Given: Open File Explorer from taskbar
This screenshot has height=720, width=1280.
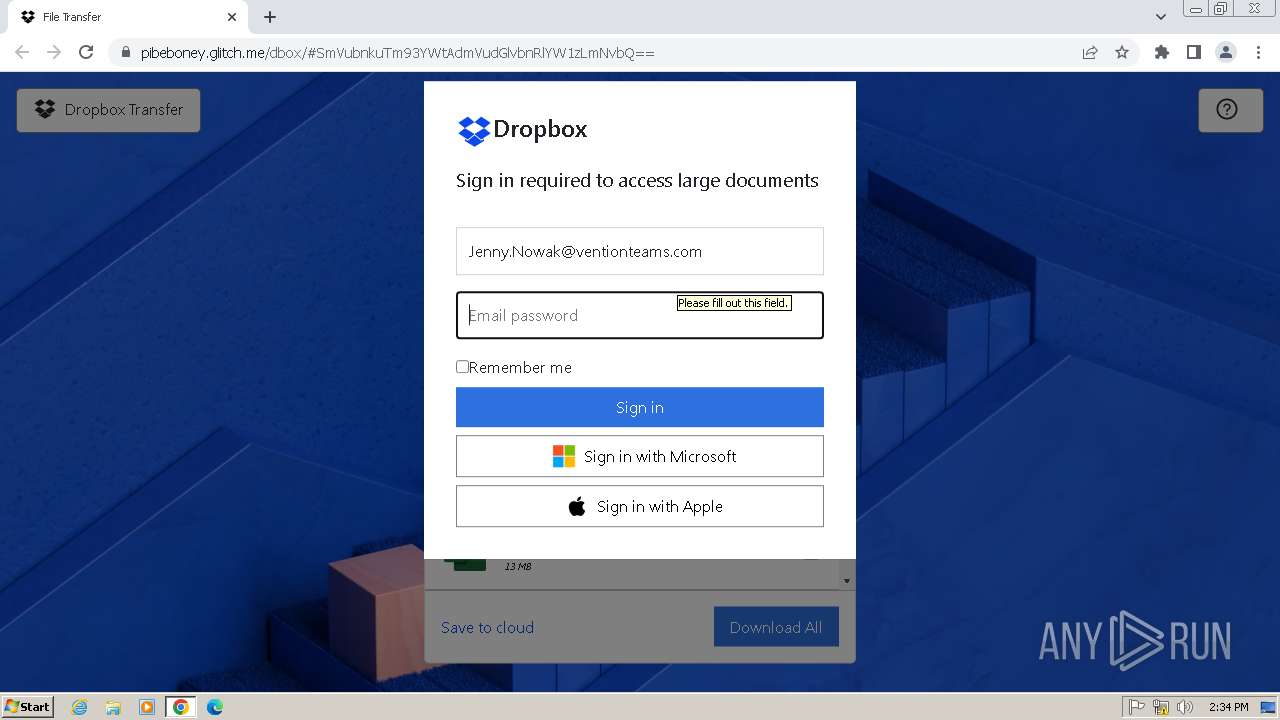Looking at the screenshot, I should click(113, 707).
